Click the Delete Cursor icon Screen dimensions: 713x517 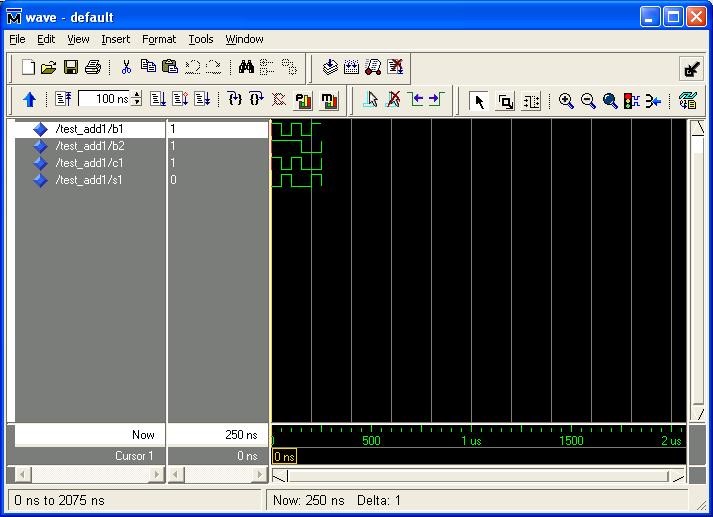394,99
